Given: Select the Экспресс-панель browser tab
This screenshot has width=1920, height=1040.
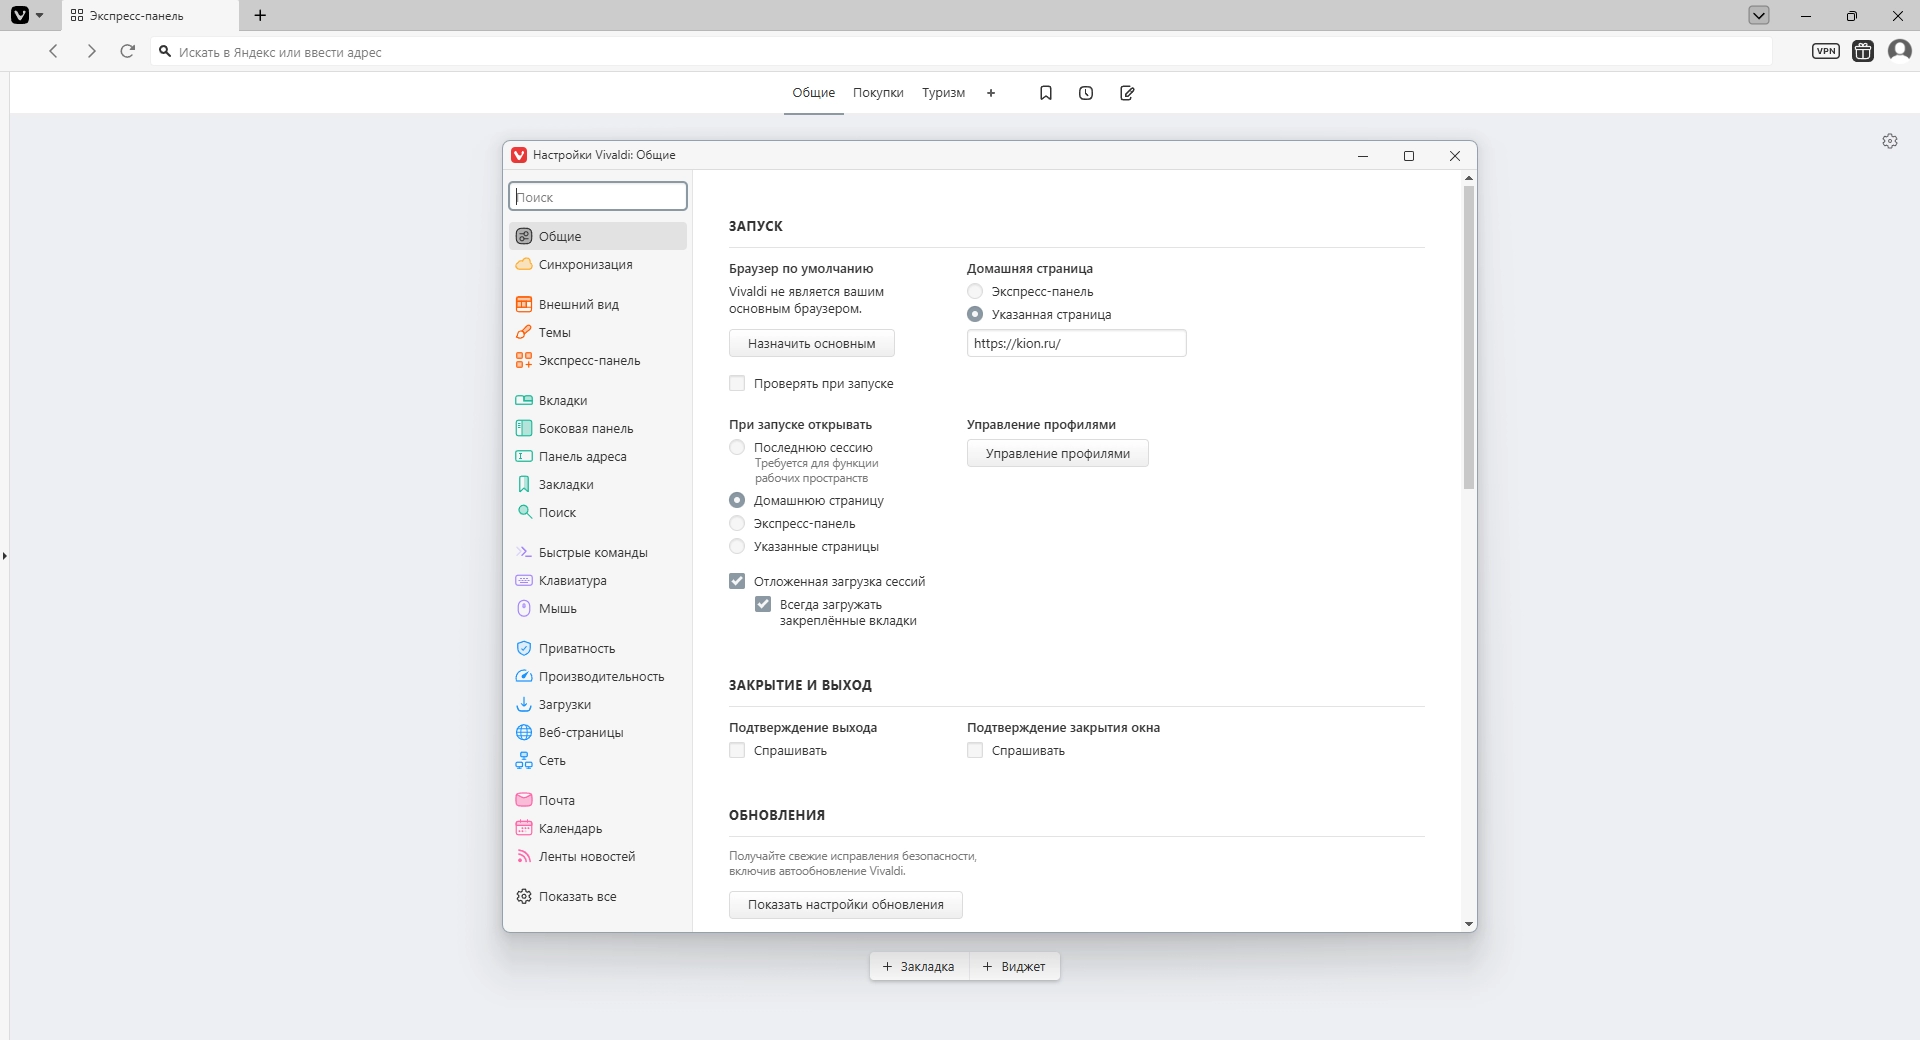Looking at the screenshot, I should (150, 15).
